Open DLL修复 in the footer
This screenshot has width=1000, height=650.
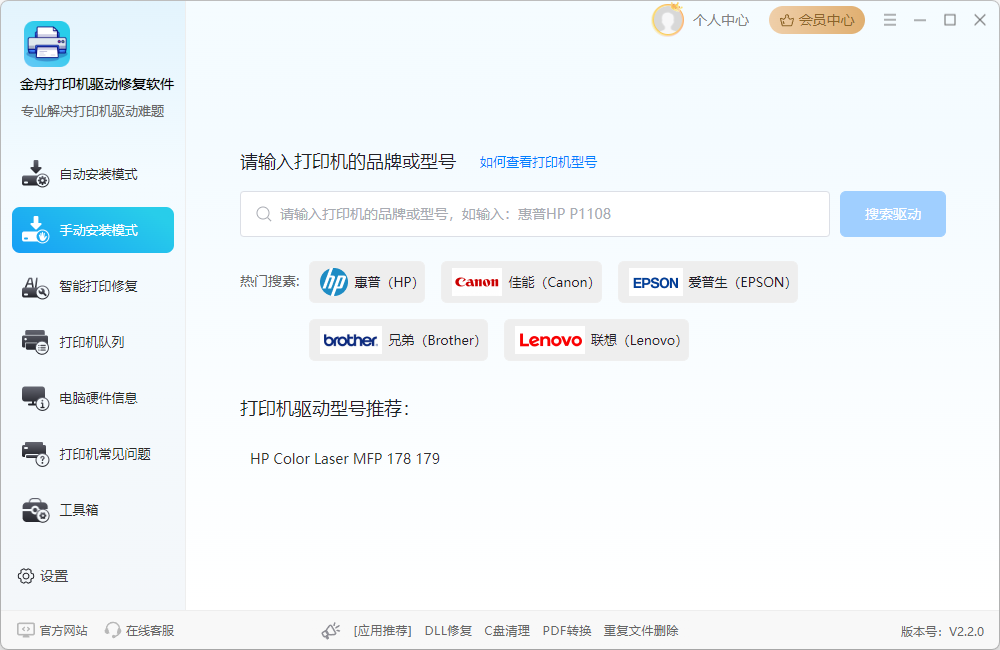pyautogui.click(x=448, y=630)
